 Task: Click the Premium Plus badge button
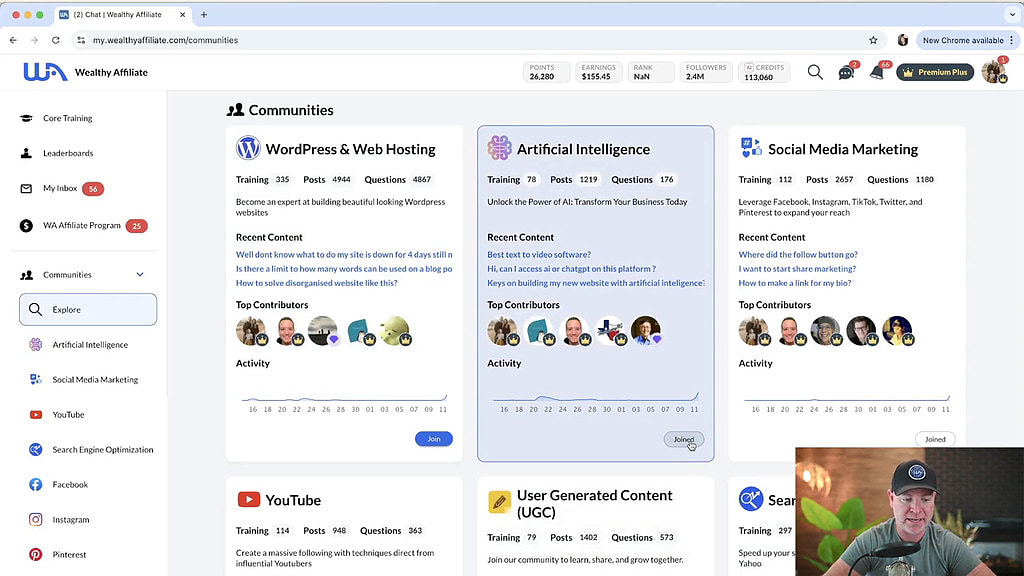(x=935, y=72)
